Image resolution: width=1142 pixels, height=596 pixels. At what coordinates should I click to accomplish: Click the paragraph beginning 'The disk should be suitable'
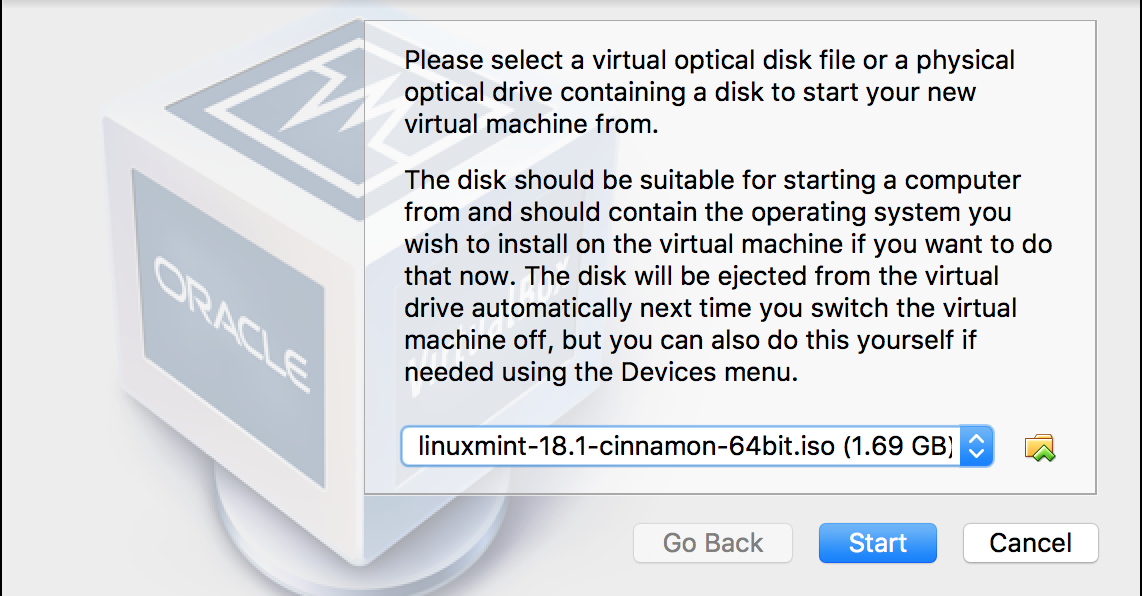(x=728, y=275)
